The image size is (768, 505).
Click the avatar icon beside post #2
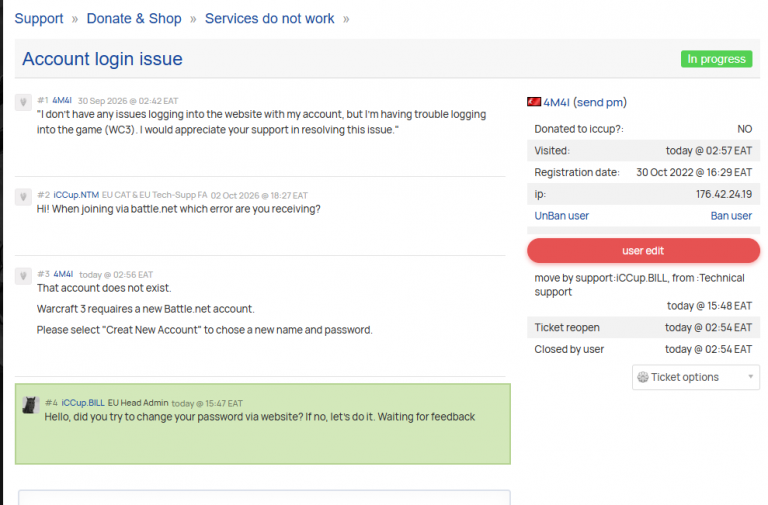pyautogui.click(x=23, y=197)
